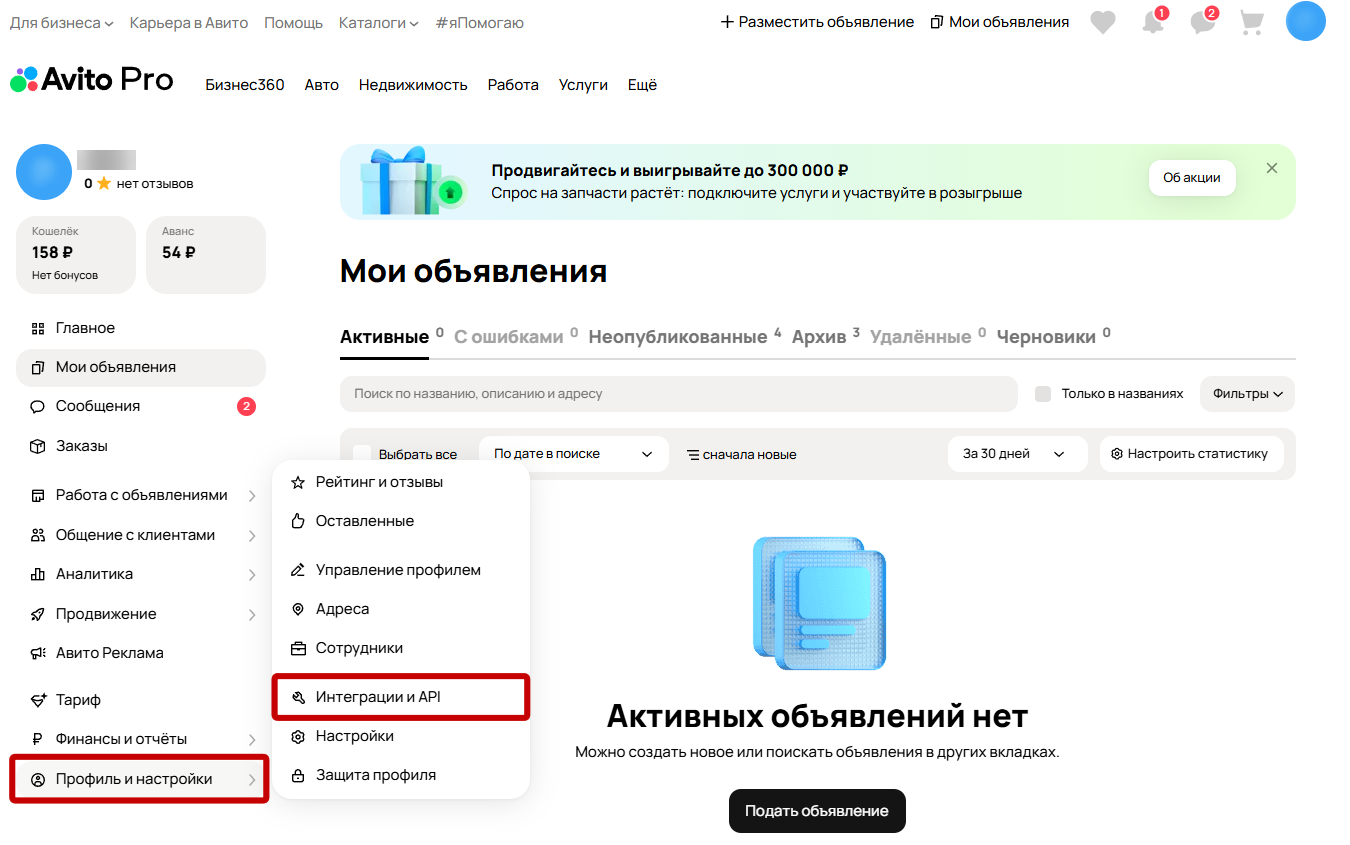The image size is (1350, 845).
Task: Tick the 'Только в названиях' checkbox
Action: pyautogui.click(x=1043, y=394)
